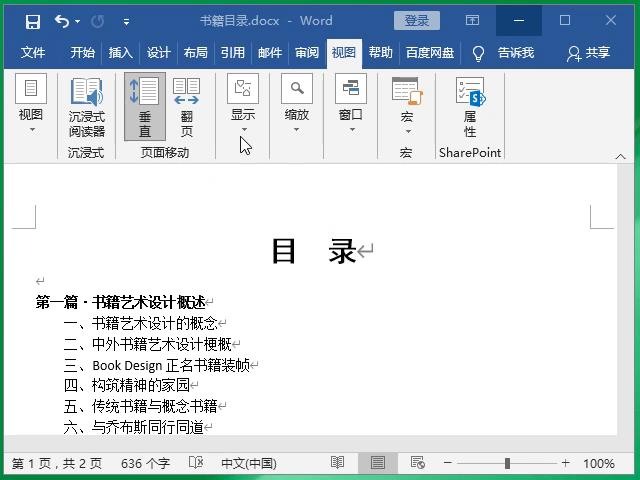Switch to the 布局 tab
The image size is (640, 480).
point(196,53)
